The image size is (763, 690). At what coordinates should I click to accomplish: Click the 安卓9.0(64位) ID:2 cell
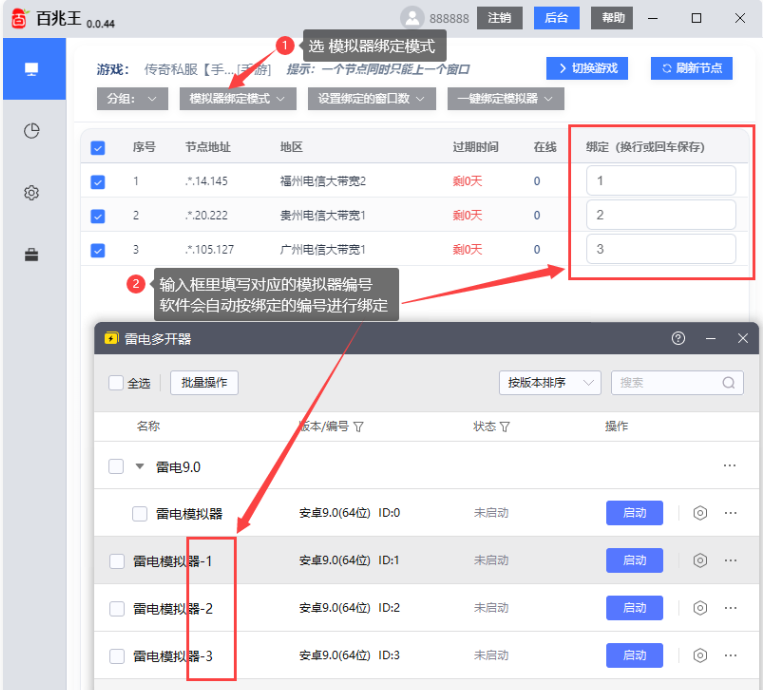click(x=349, y=608)
